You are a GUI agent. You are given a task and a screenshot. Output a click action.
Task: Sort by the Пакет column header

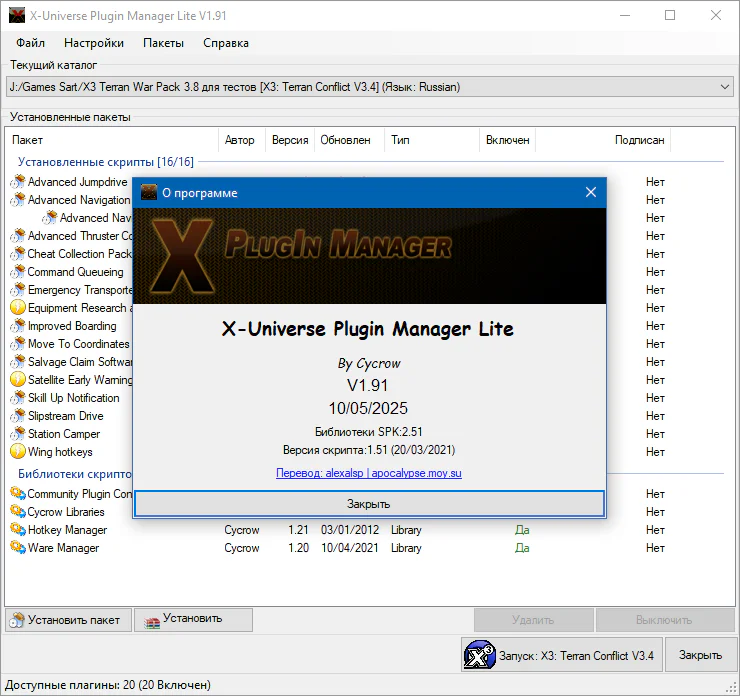pyautogui.click(x=112, y=140)
